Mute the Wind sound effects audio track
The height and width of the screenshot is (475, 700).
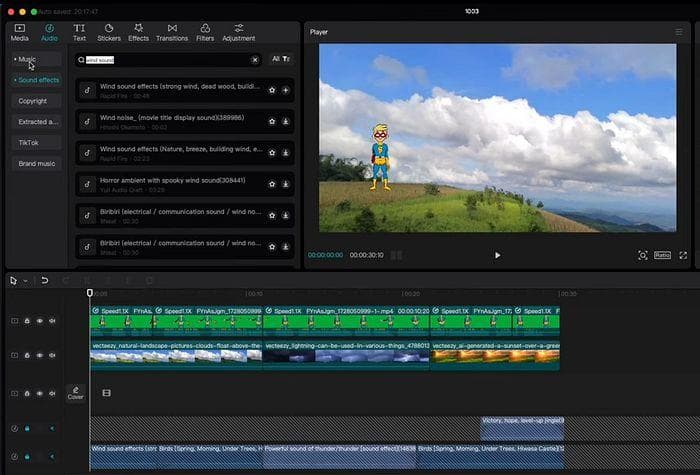(52, 457)
